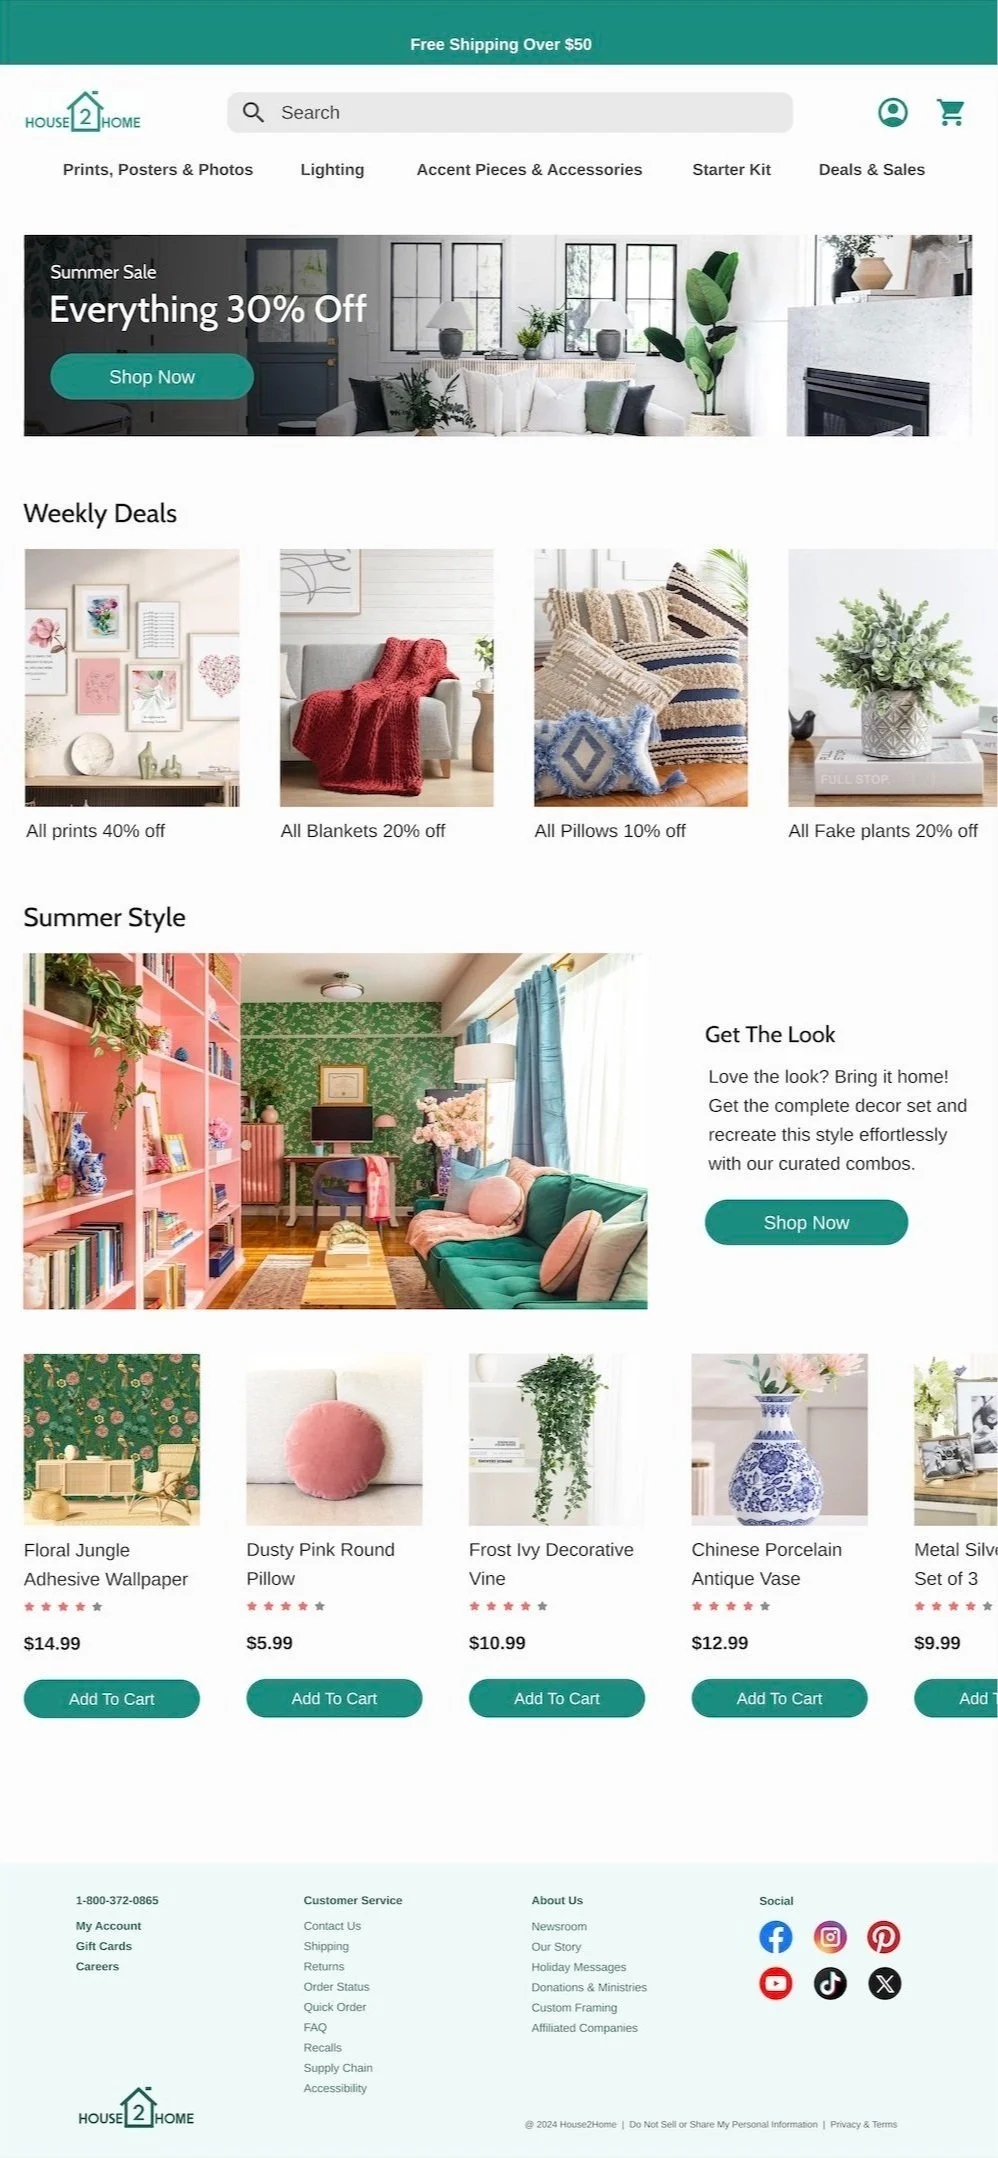The width and height of the screenshot is (998, 2158).
Task: Open the X social icon
Action: coord(884,1983)
